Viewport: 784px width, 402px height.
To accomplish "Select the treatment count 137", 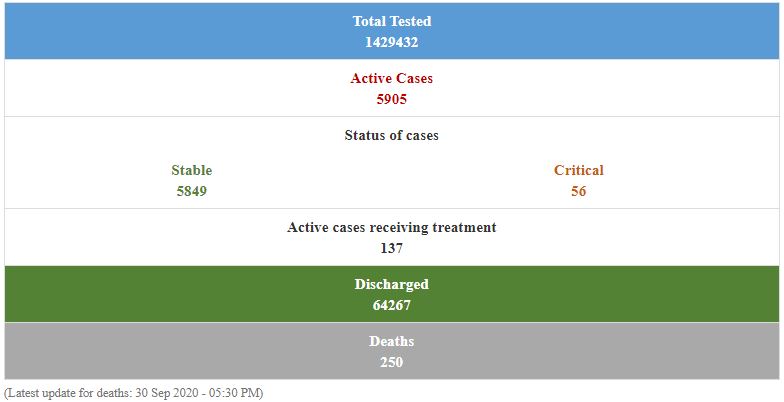I will 391,248.
